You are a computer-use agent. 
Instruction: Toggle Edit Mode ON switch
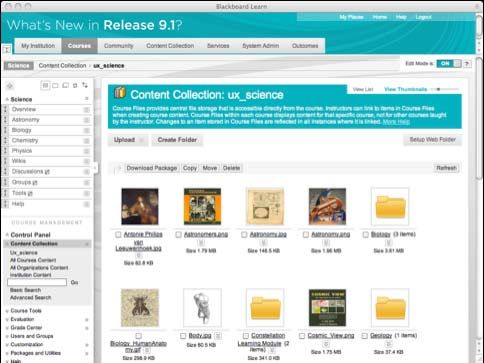(x=449, y=63)
